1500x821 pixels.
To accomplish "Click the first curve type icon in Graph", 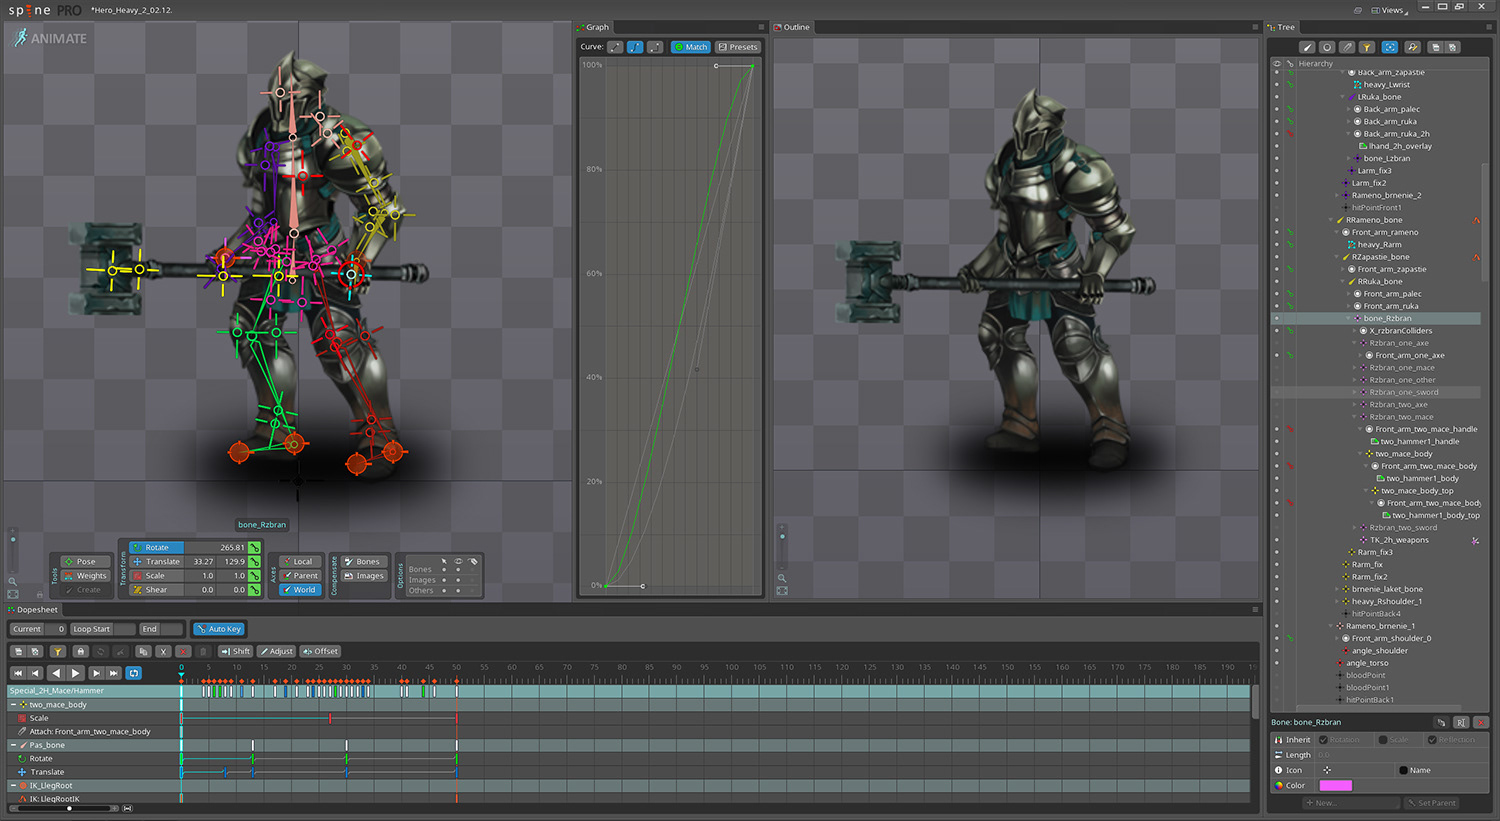I will (x=615, y=47).
